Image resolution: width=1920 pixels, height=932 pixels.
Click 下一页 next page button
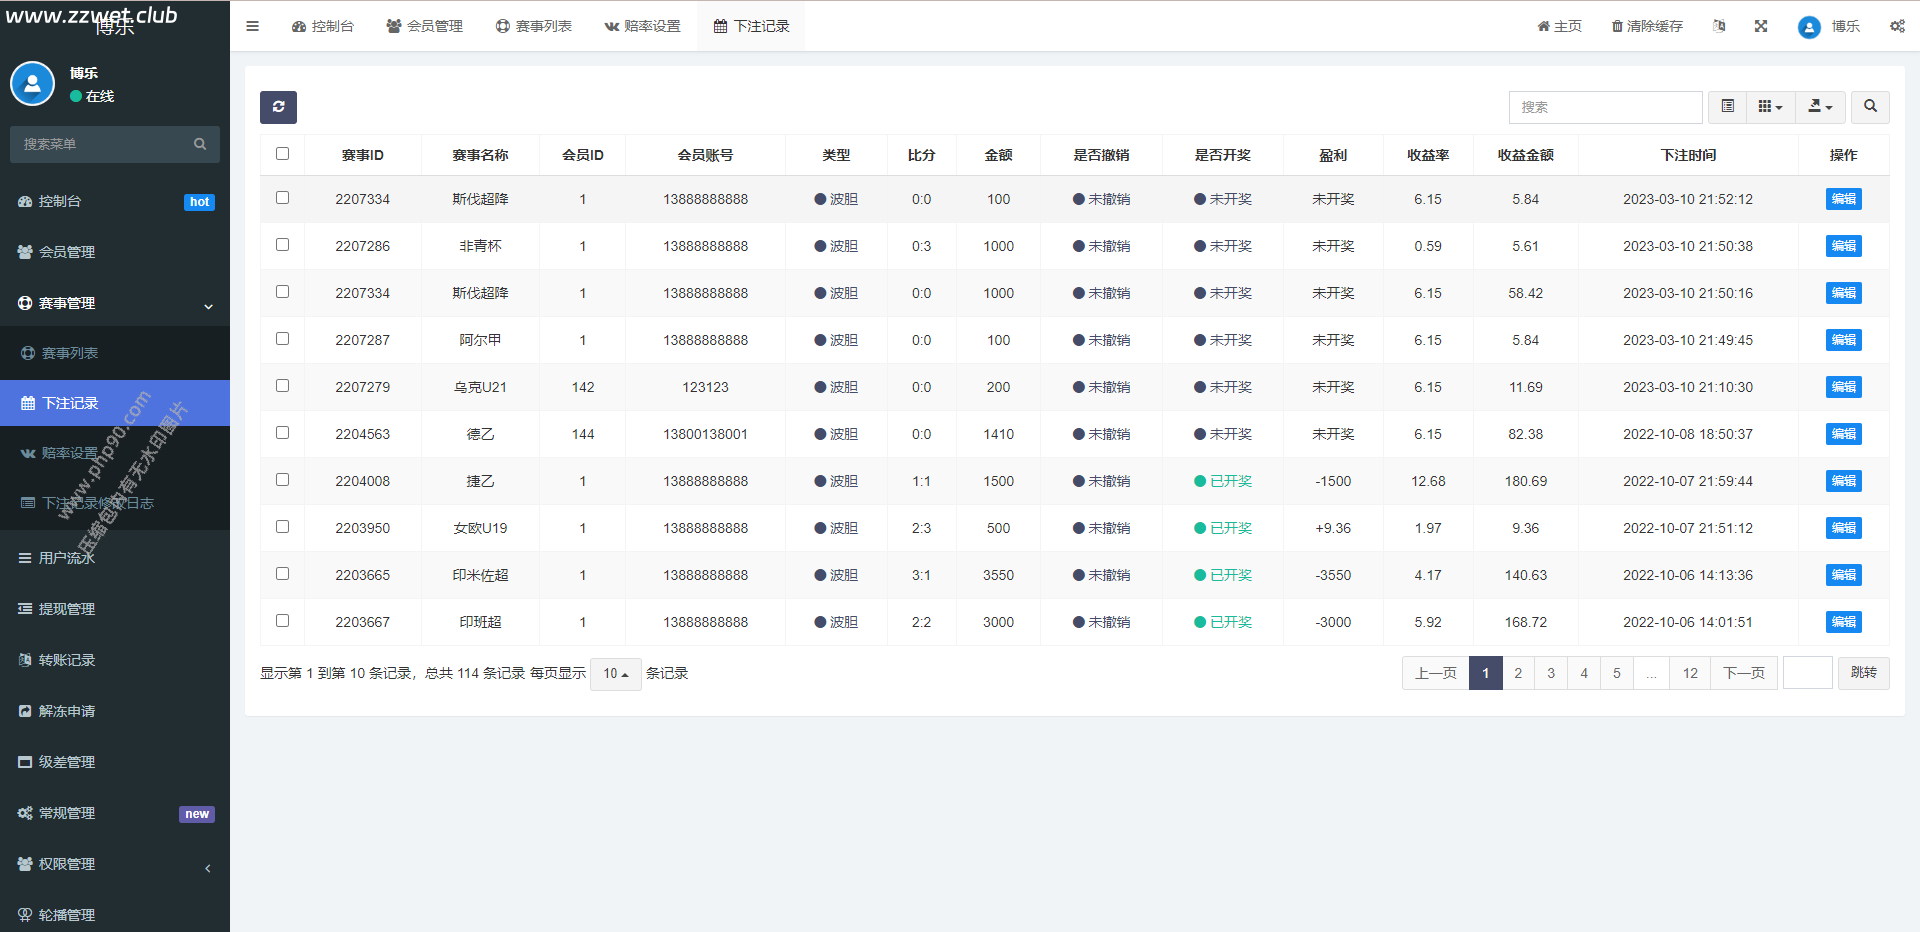(x=1744, y=673)
